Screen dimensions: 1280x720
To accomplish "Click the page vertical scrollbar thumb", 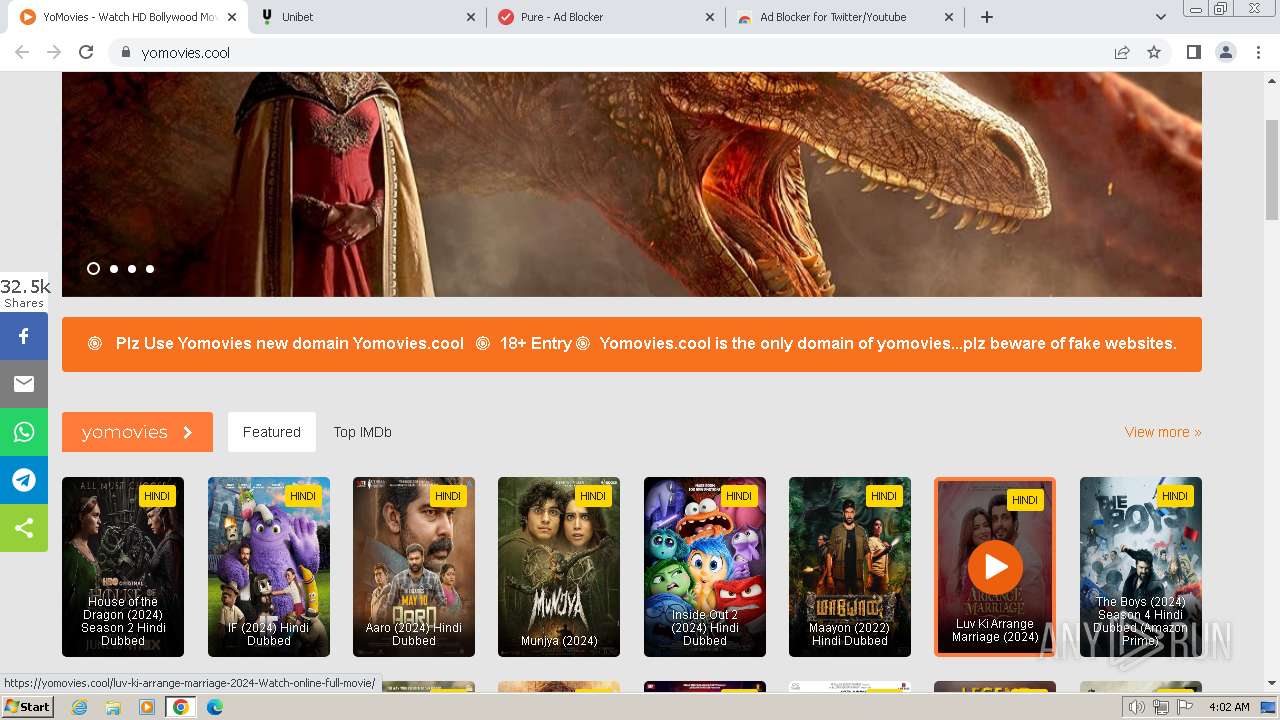I will pyautogui.click(x=1272, y=168).
